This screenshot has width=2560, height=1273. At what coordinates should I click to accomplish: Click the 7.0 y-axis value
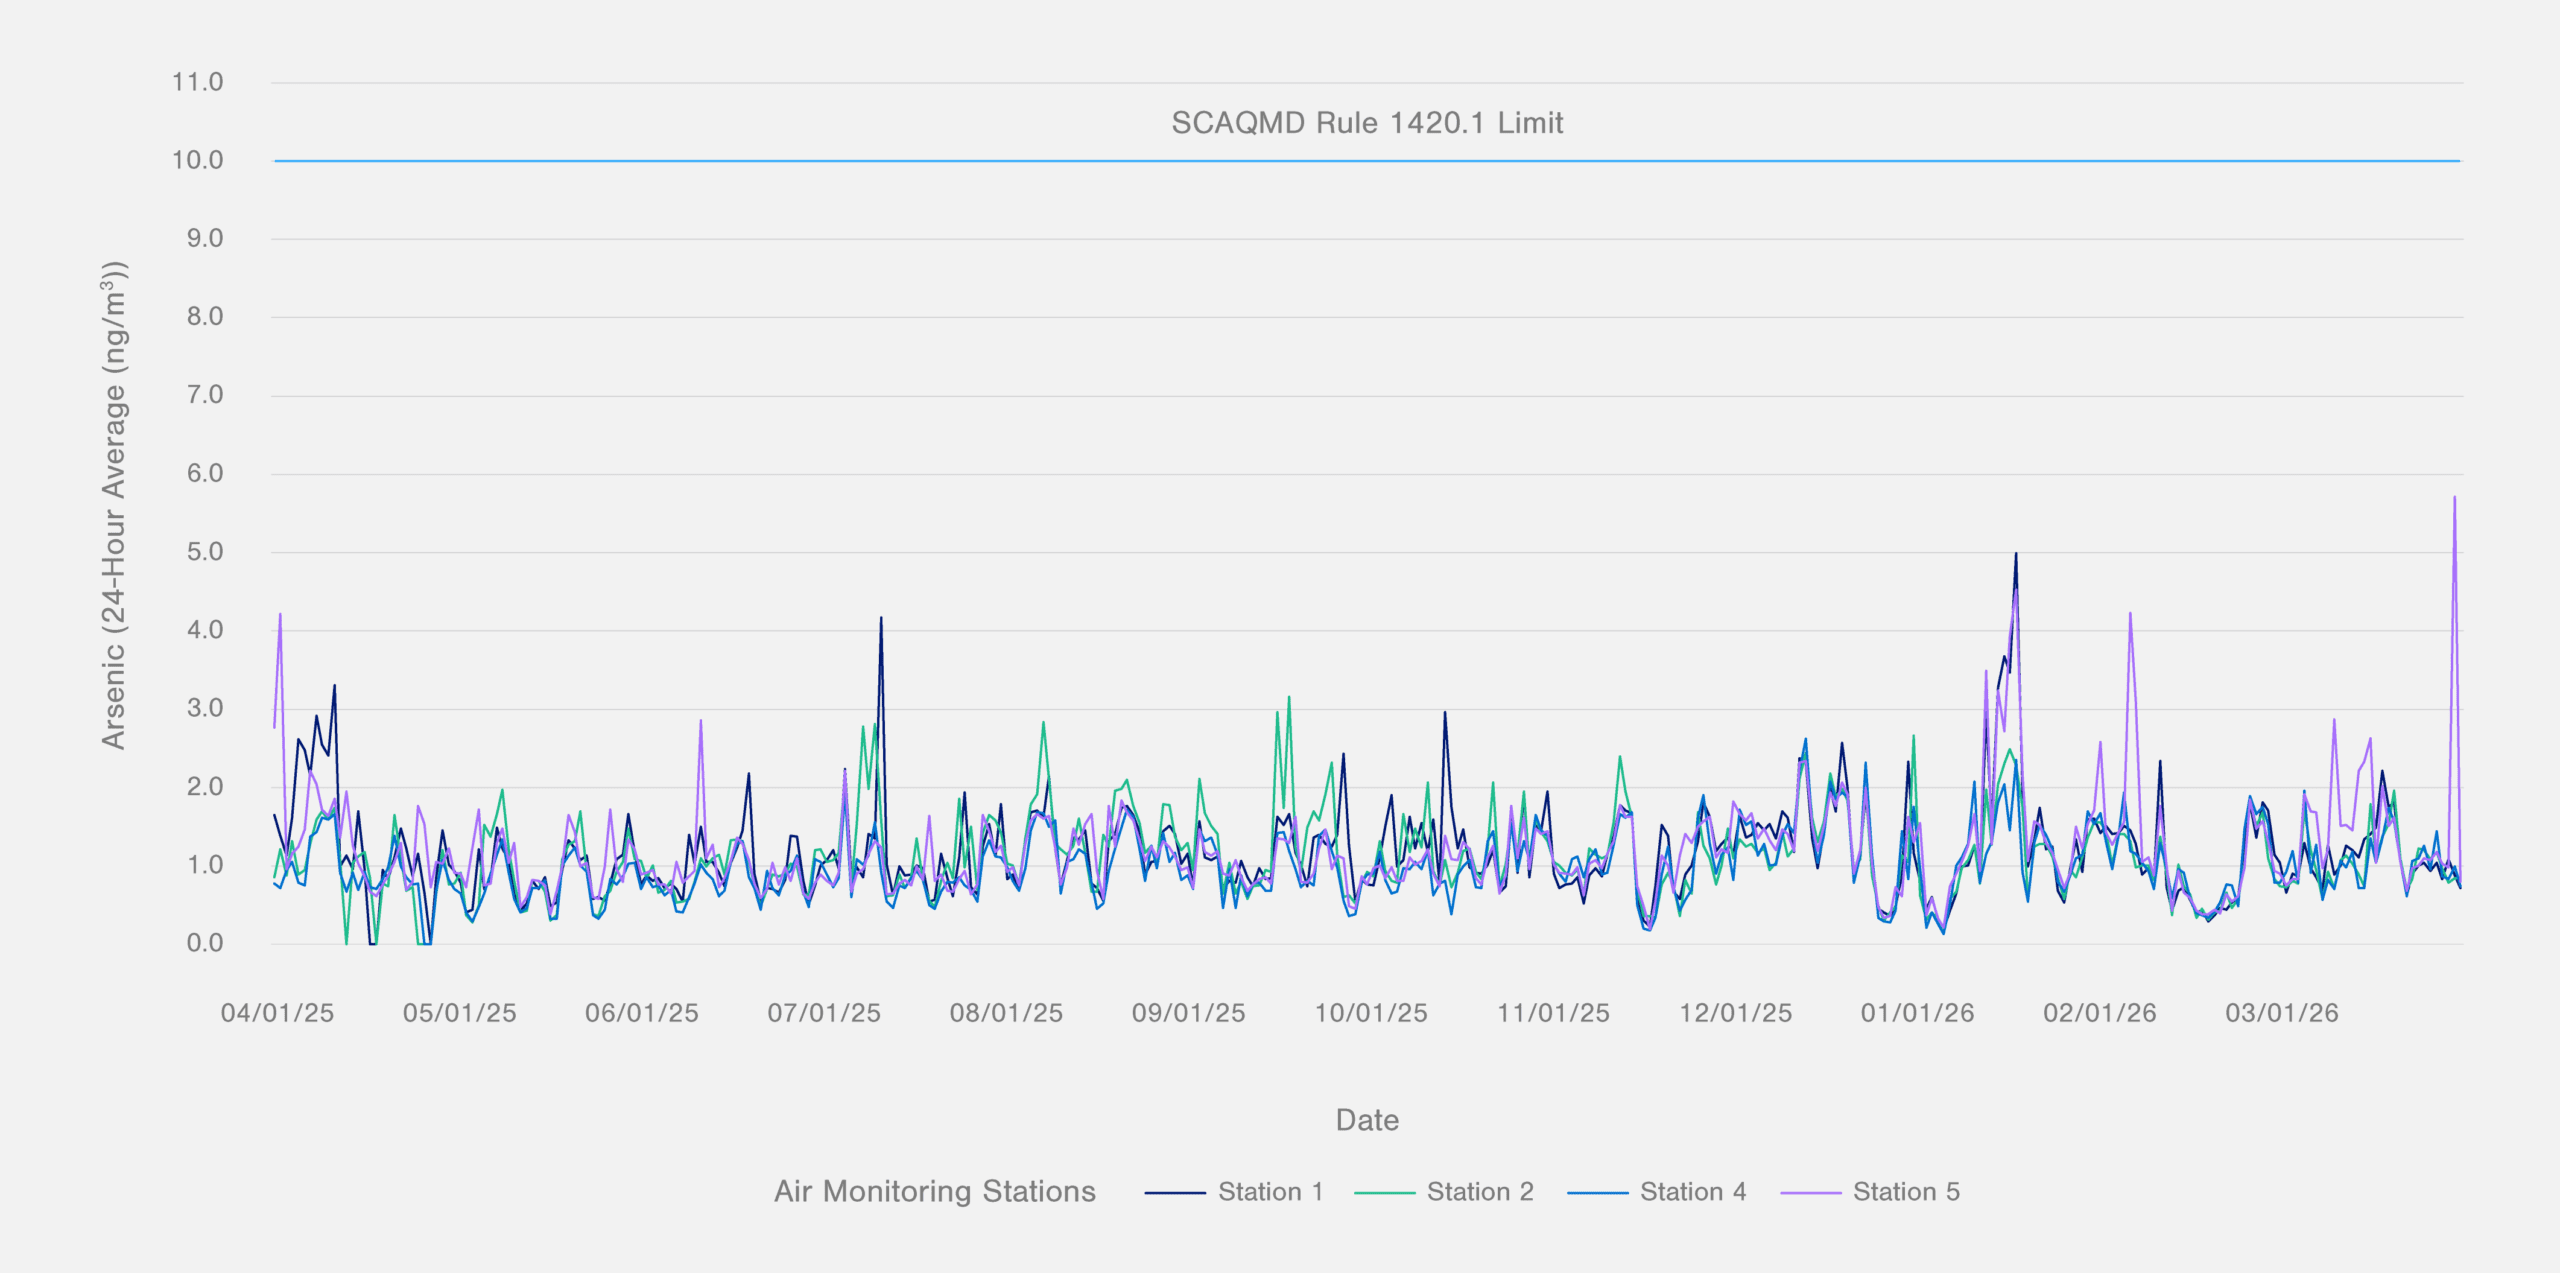coord(204,395)
